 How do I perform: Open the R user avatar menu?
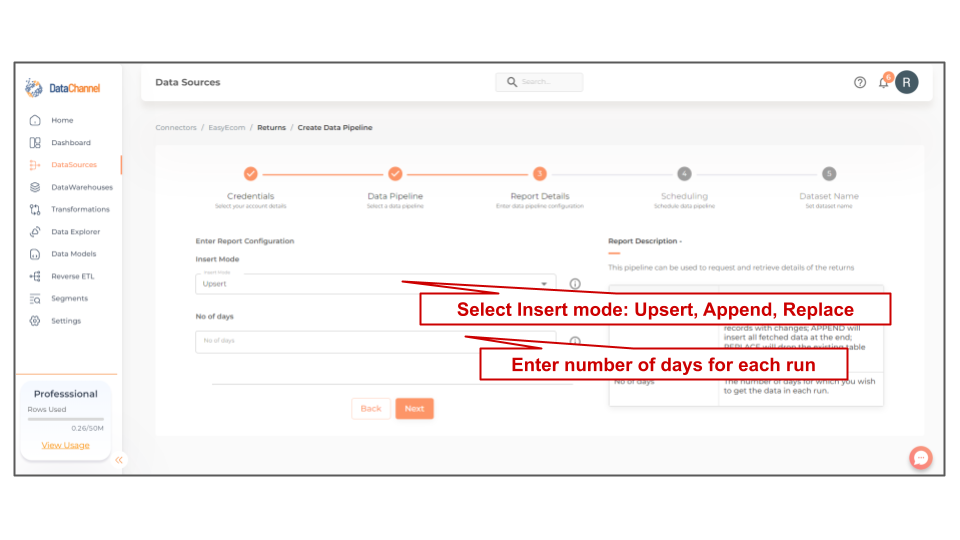coord(907,82)
